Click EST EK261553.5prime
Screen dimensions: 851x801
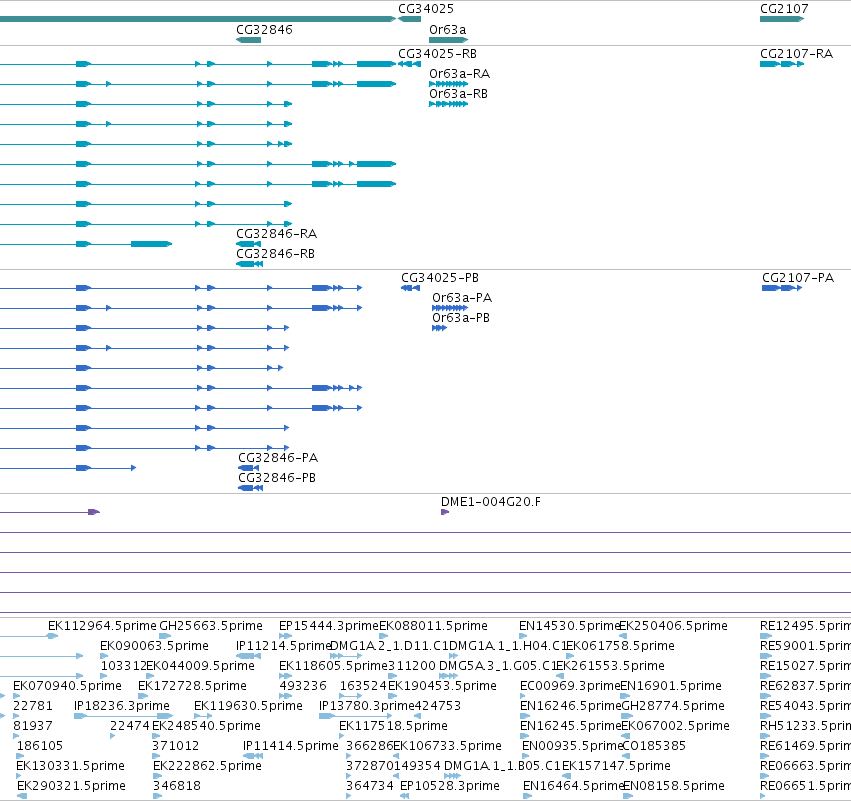coord(610,666)
